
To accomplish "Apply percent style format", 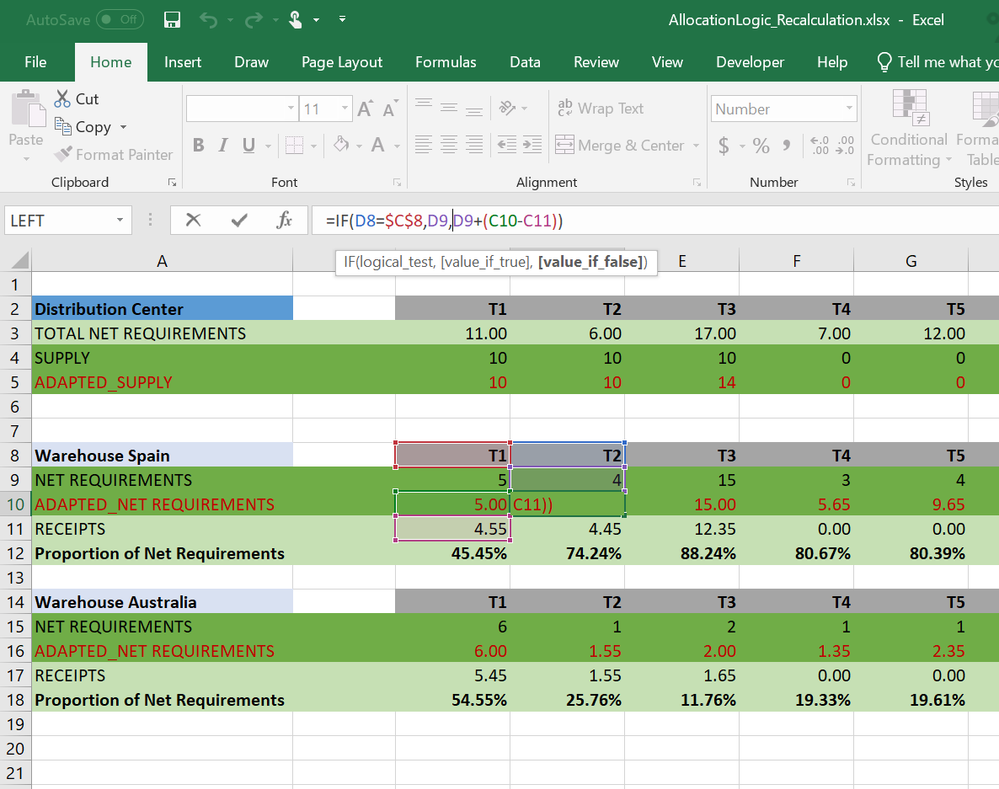I will point(761,146).
